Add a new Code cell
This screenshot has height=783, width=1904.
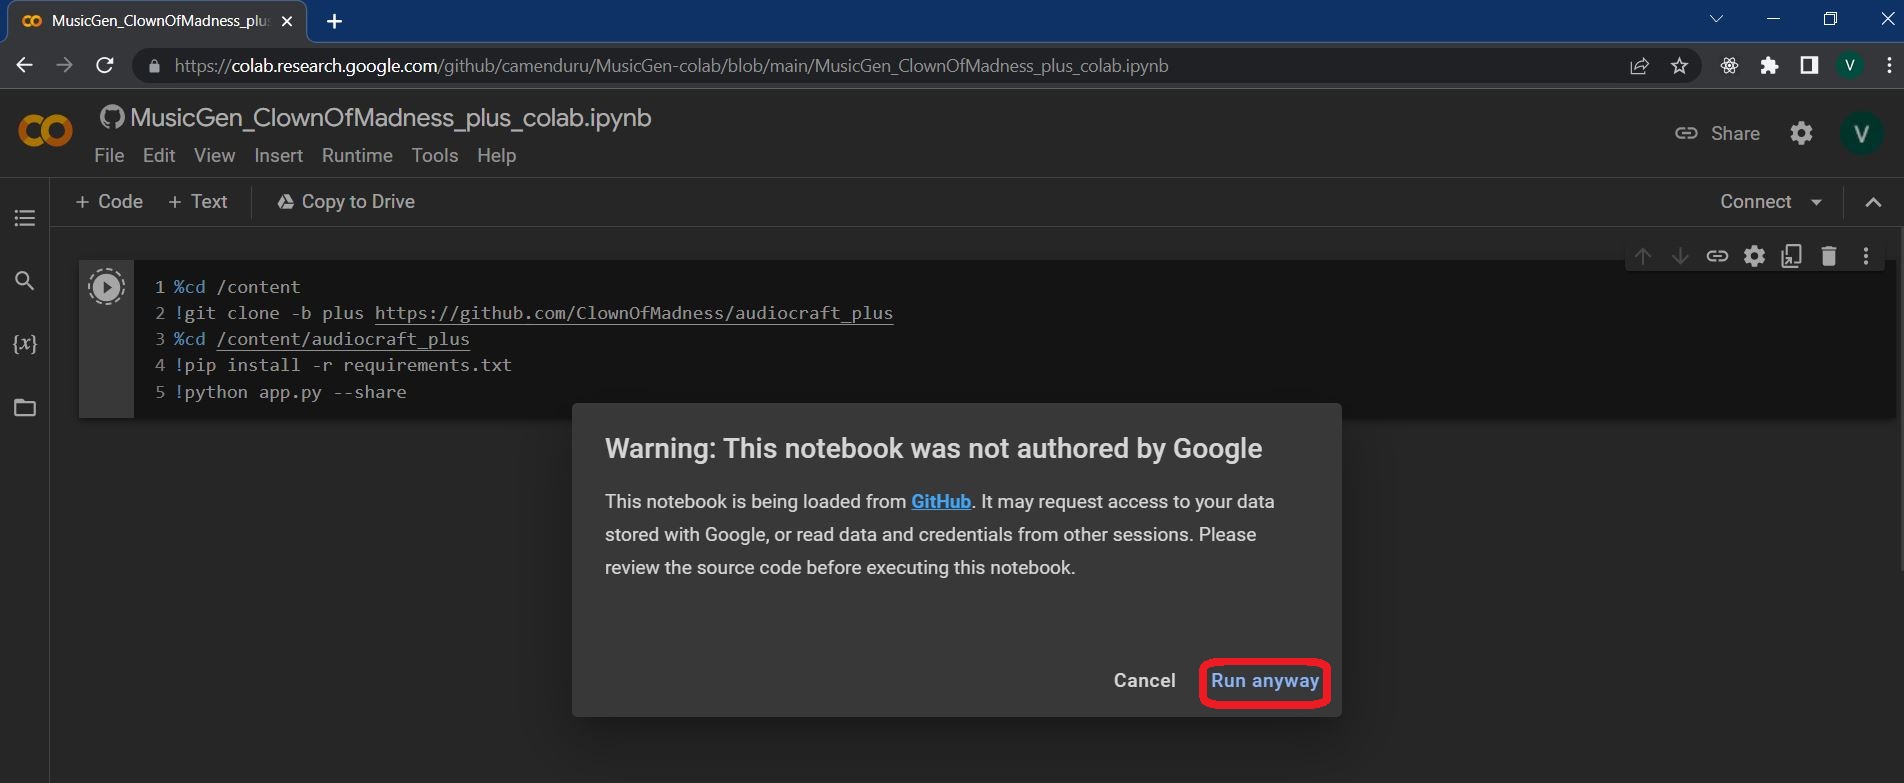(109, 202)
